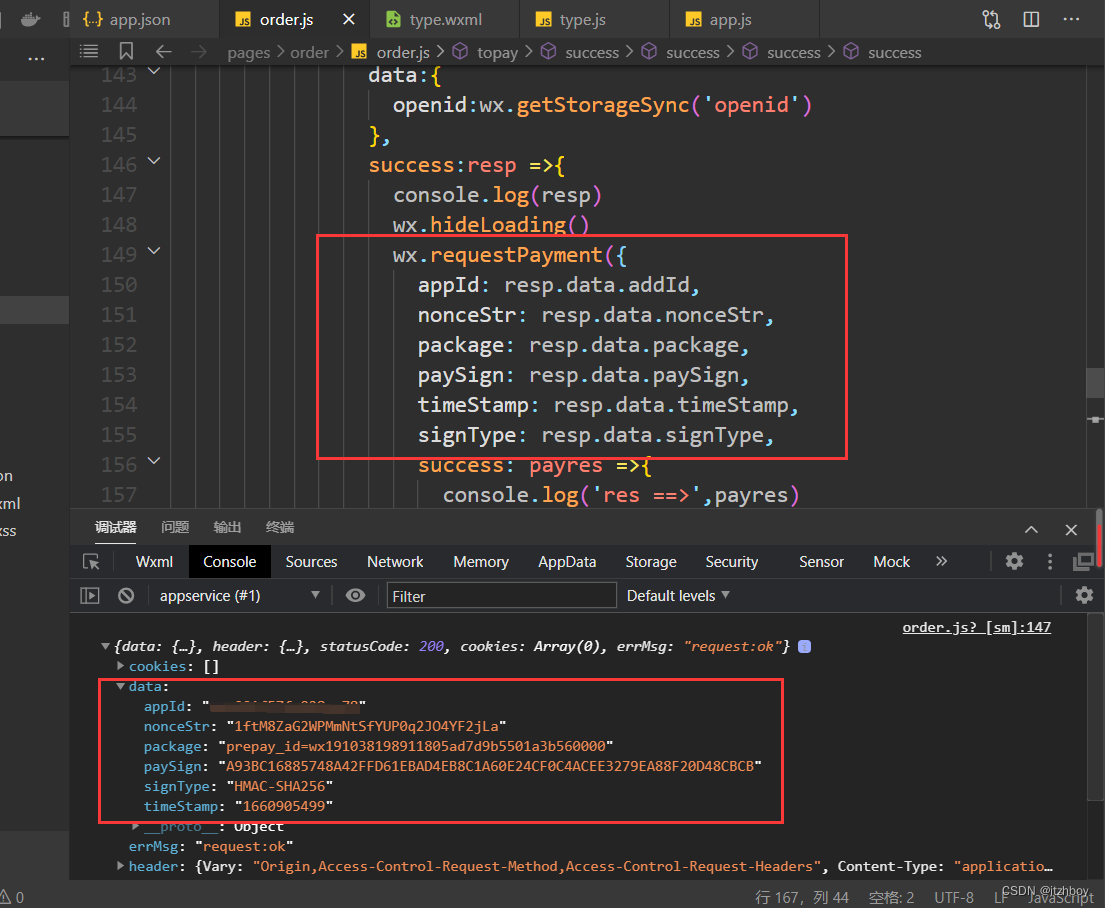
Task: Switch to the type.js tab
Action: click(x=571, y=20)
